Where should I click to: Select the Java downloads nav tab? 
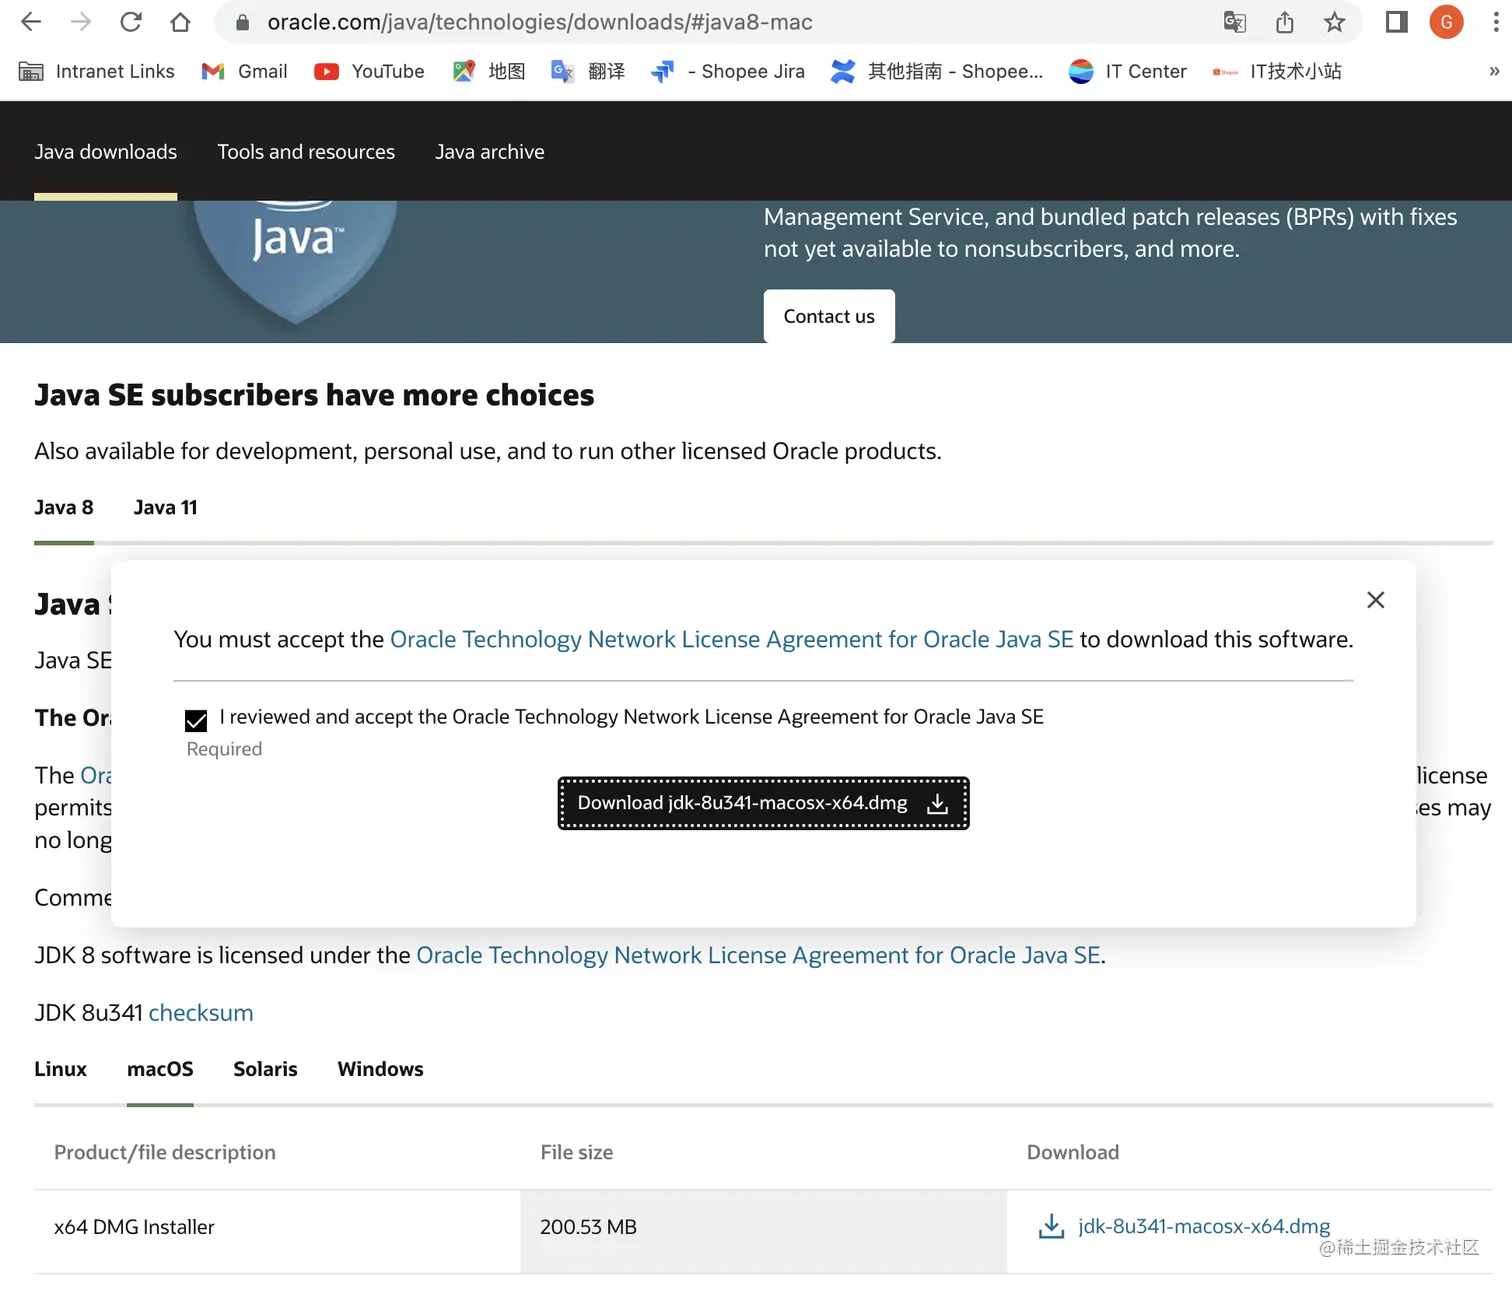pos(106,152)
